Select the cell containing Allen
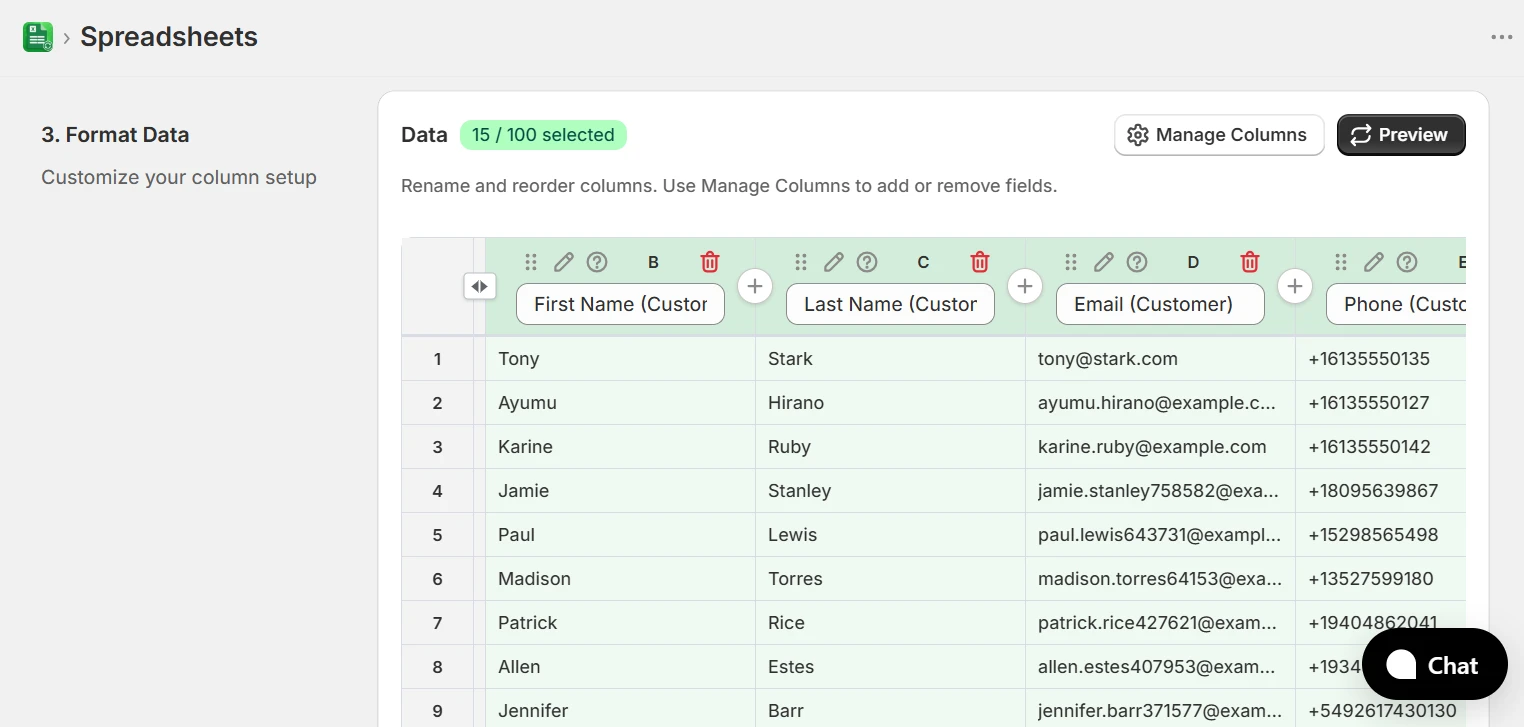This screenshot has height=727, width=1524. click(x=620, y=667)
